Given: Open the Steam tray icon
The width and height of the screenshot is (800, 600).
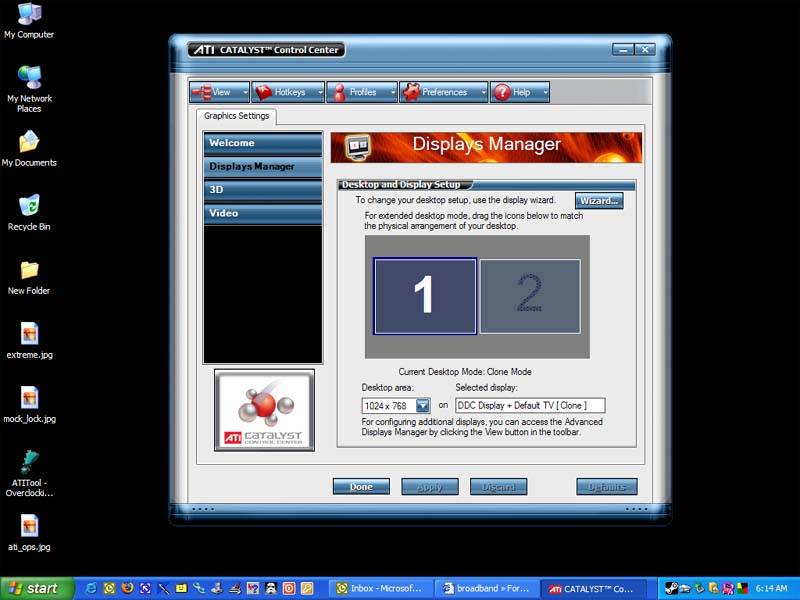Looking at the screenshot, I should coord(672,589).
